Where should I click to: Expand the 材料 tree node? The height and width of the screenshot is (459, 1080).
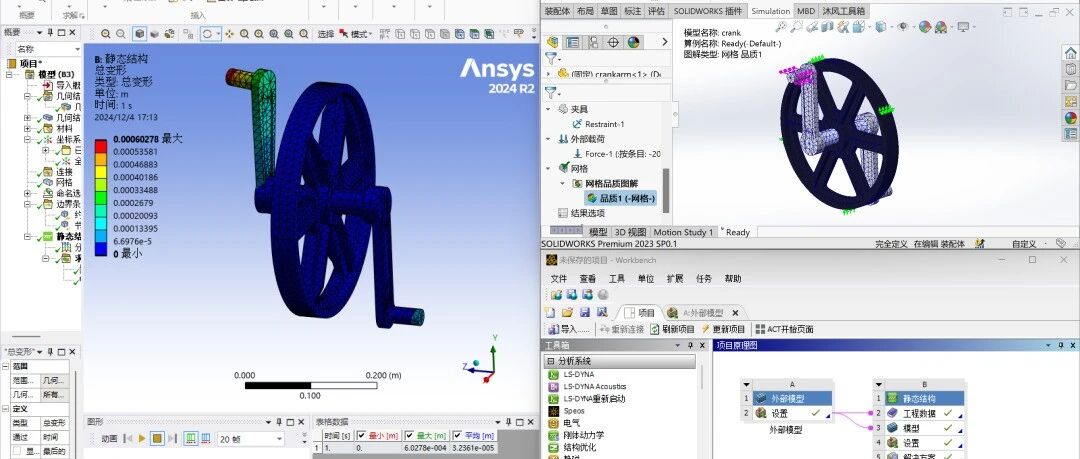tap(28, 129)
